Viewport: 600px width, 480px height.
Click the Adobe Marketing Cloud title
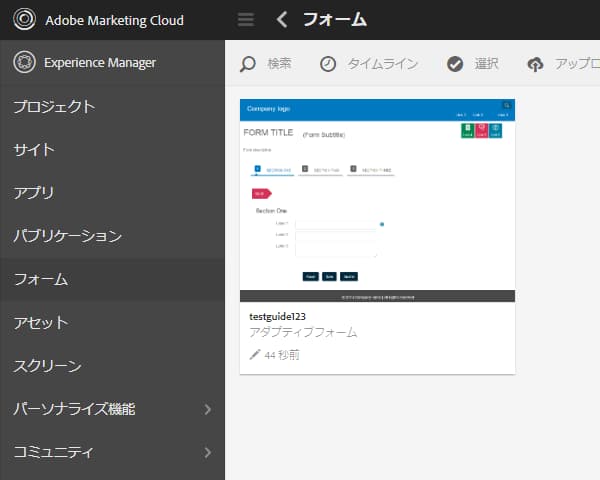click(x=114, y=20)
